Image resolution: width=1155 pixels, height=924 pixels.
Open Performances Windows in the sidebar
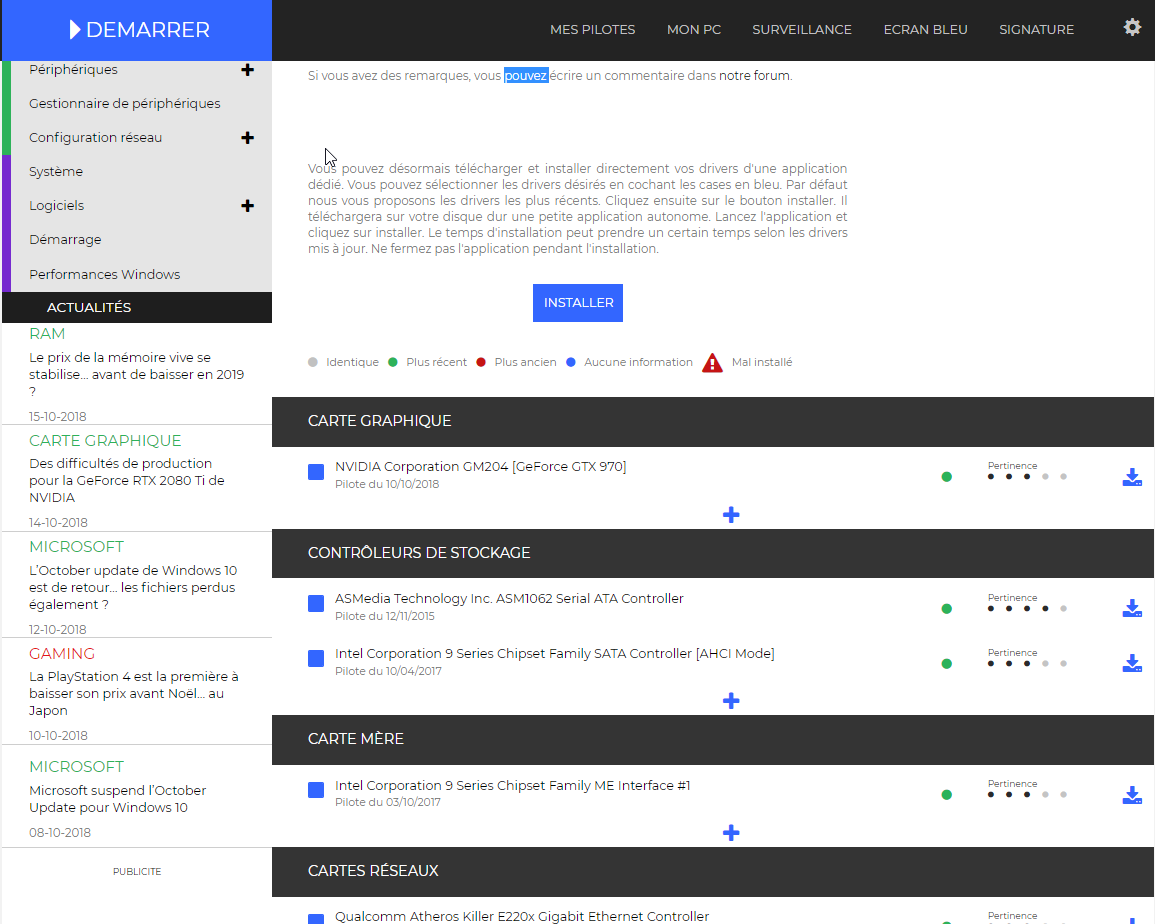(x=105, y=274)
